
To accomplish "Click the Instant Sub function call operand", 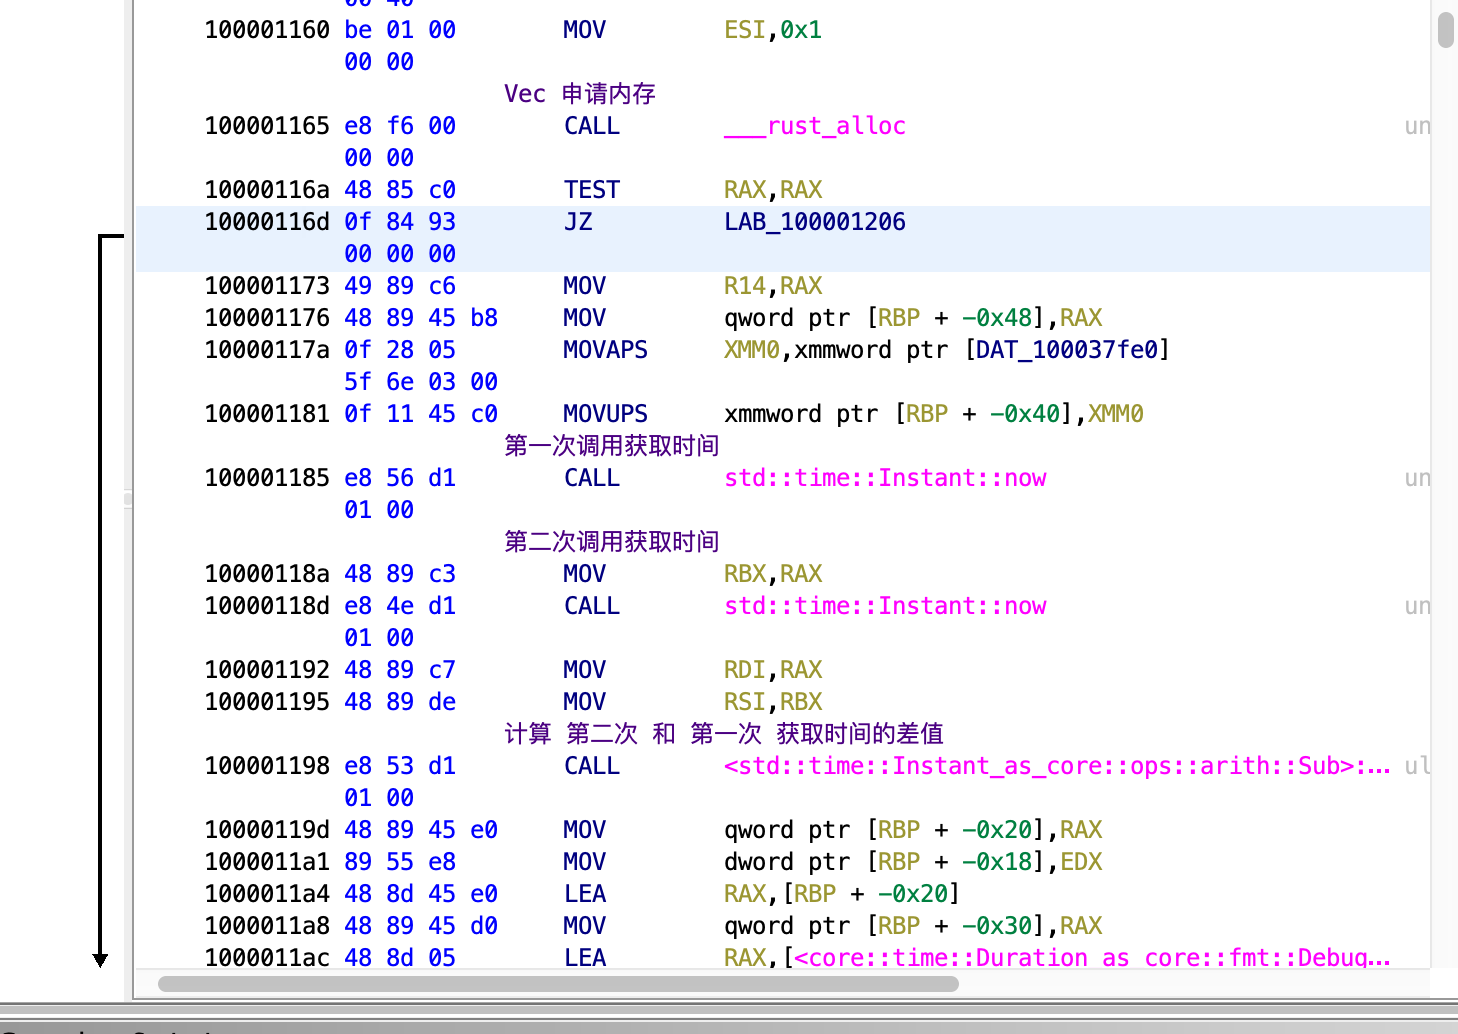I will [1056, 766].
